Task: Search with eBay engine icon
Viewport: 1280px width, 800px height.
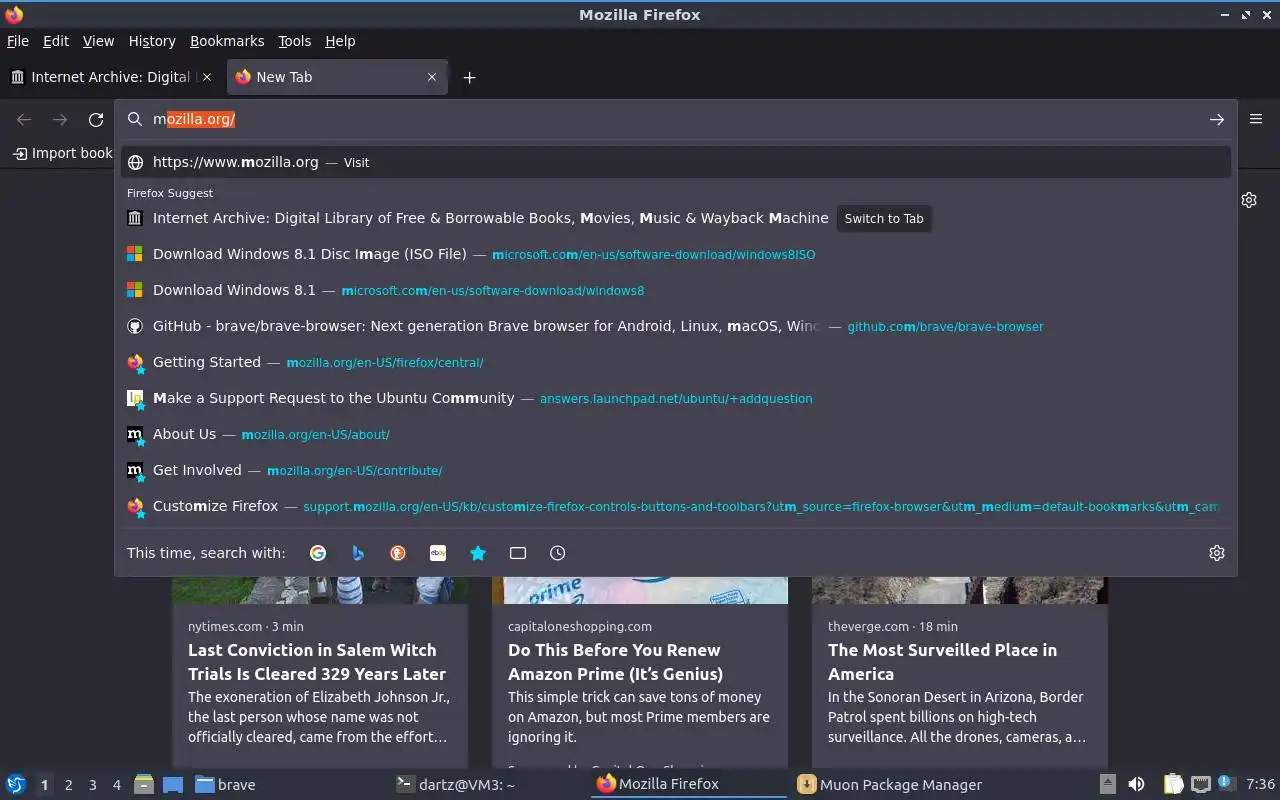Action: click(438, 553)
